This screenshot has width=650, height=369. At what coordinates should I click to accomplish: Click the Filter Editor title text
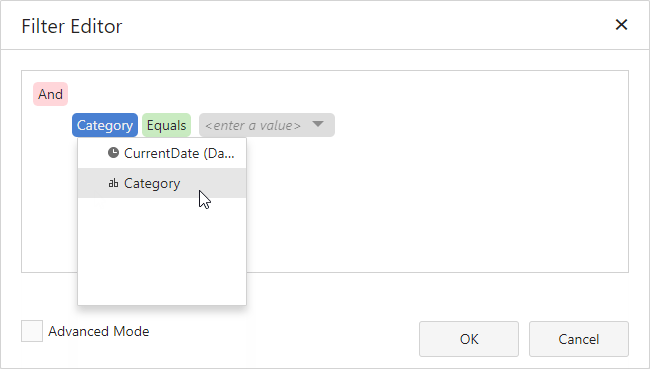tap(72, 26)
